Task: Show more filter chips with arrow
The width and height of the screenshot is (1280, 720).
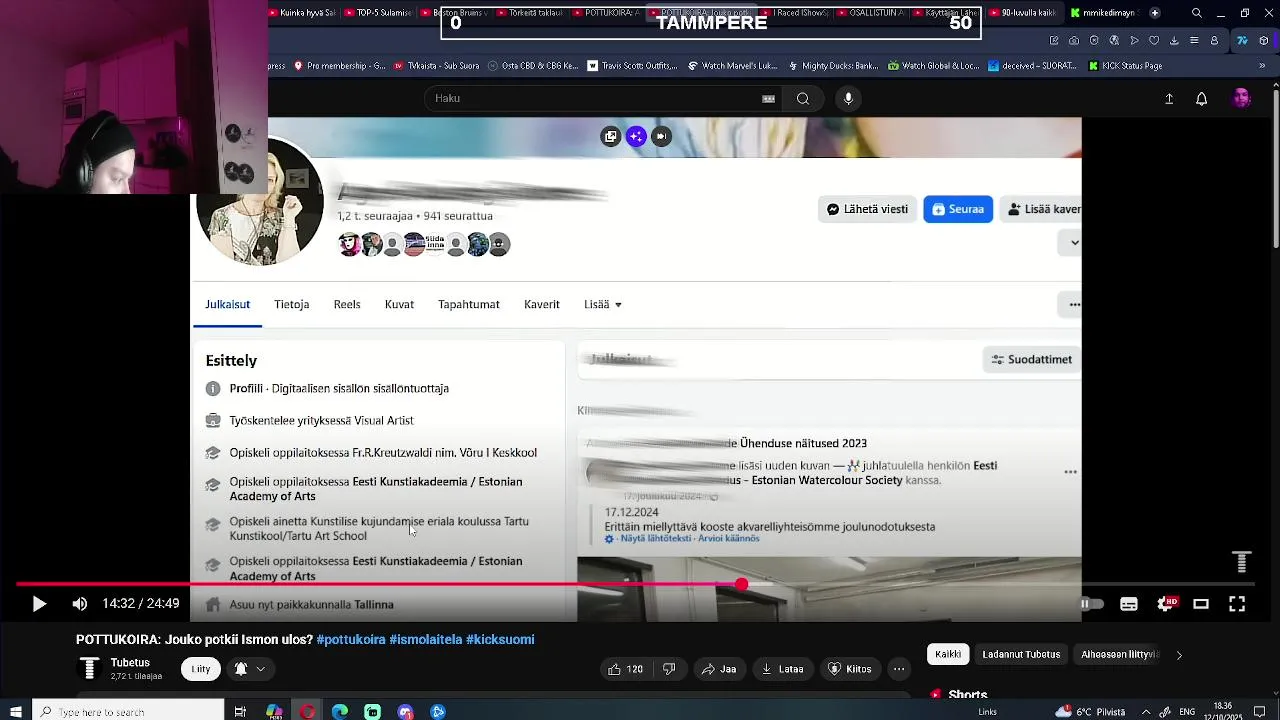Action: tap(1179, 655)
